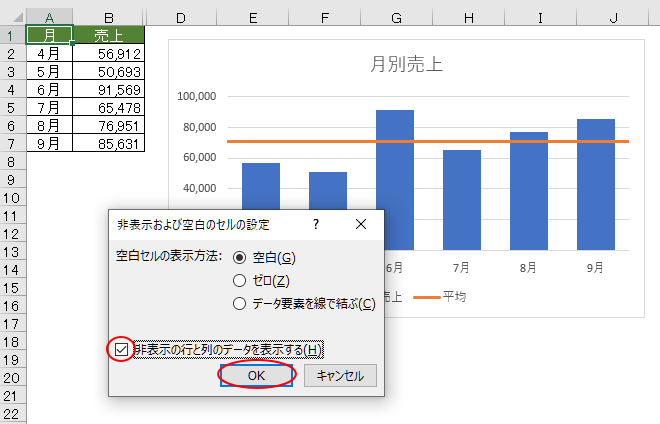Select the ゼロ(Z) radio option
The height and width of the screenshot is (424, 660).
[x=239, y=281]
